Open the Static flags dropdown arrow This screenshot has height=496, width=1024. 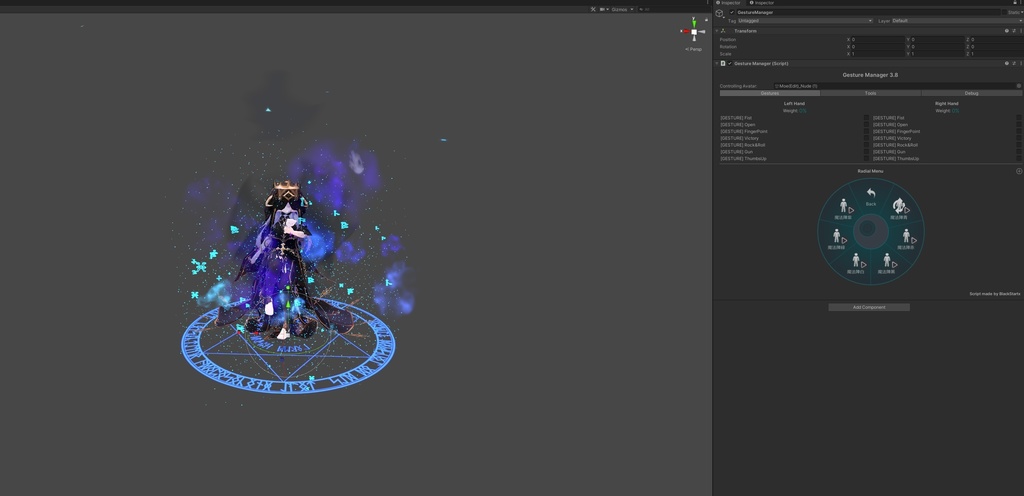point(1022,12)
